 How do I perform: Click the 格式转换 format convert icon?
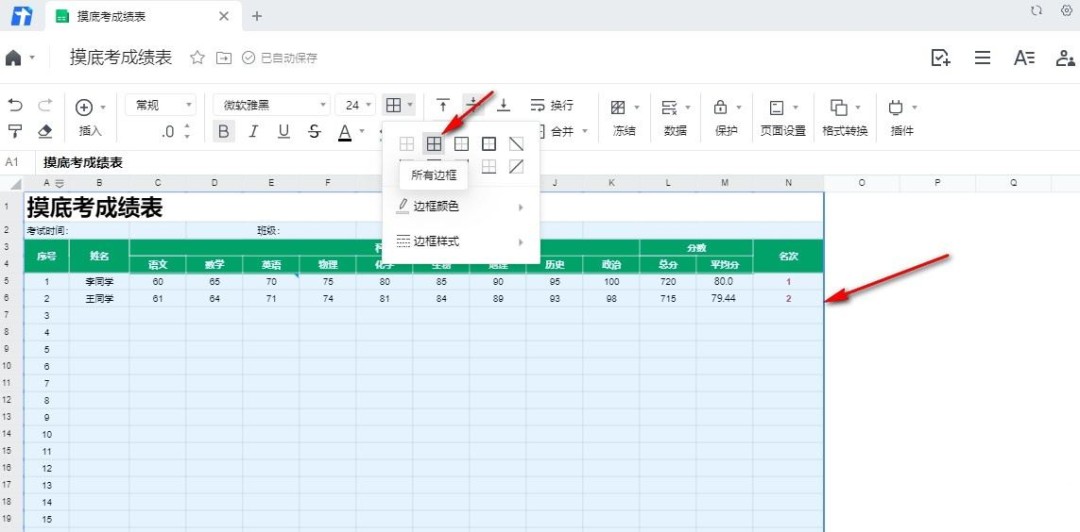[838, 108]
